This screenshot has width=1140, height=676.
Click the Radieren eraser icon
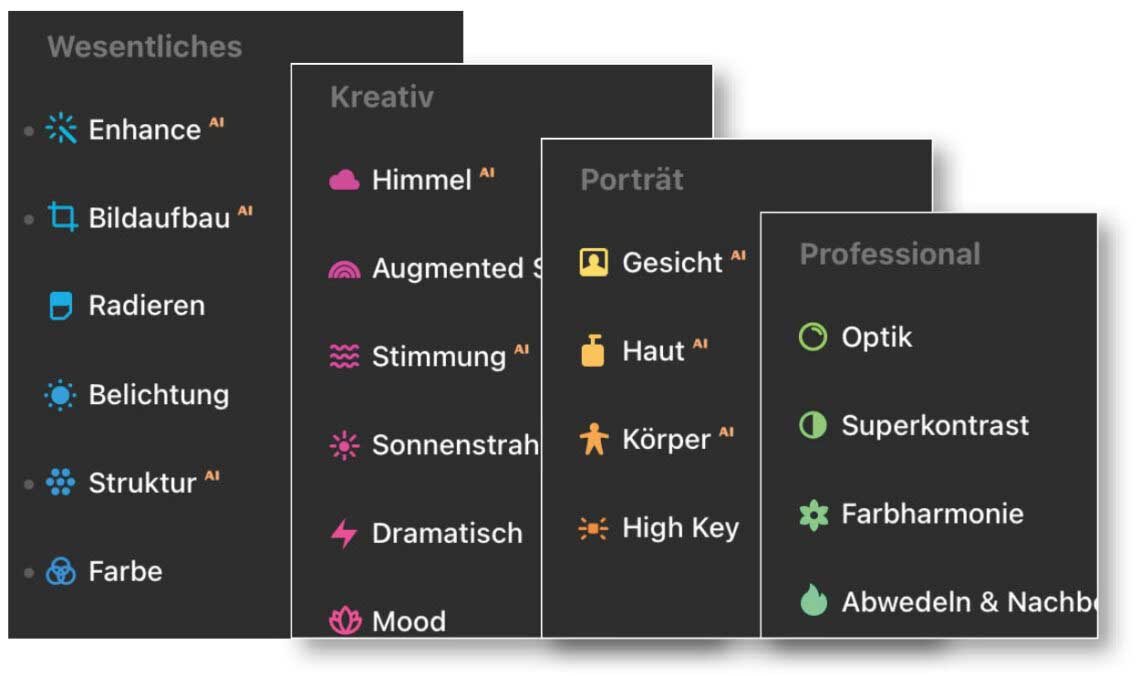tap(61, 306)
